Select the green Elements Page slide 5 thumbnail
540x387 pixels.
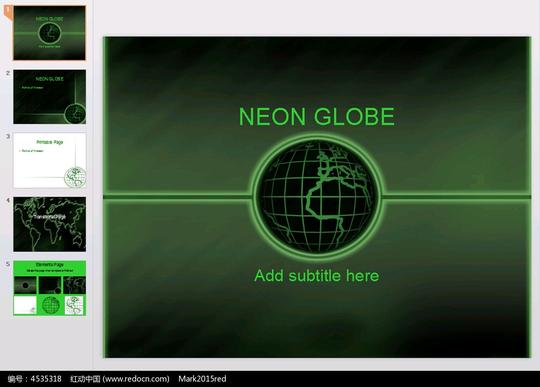[x=50, y=288]
